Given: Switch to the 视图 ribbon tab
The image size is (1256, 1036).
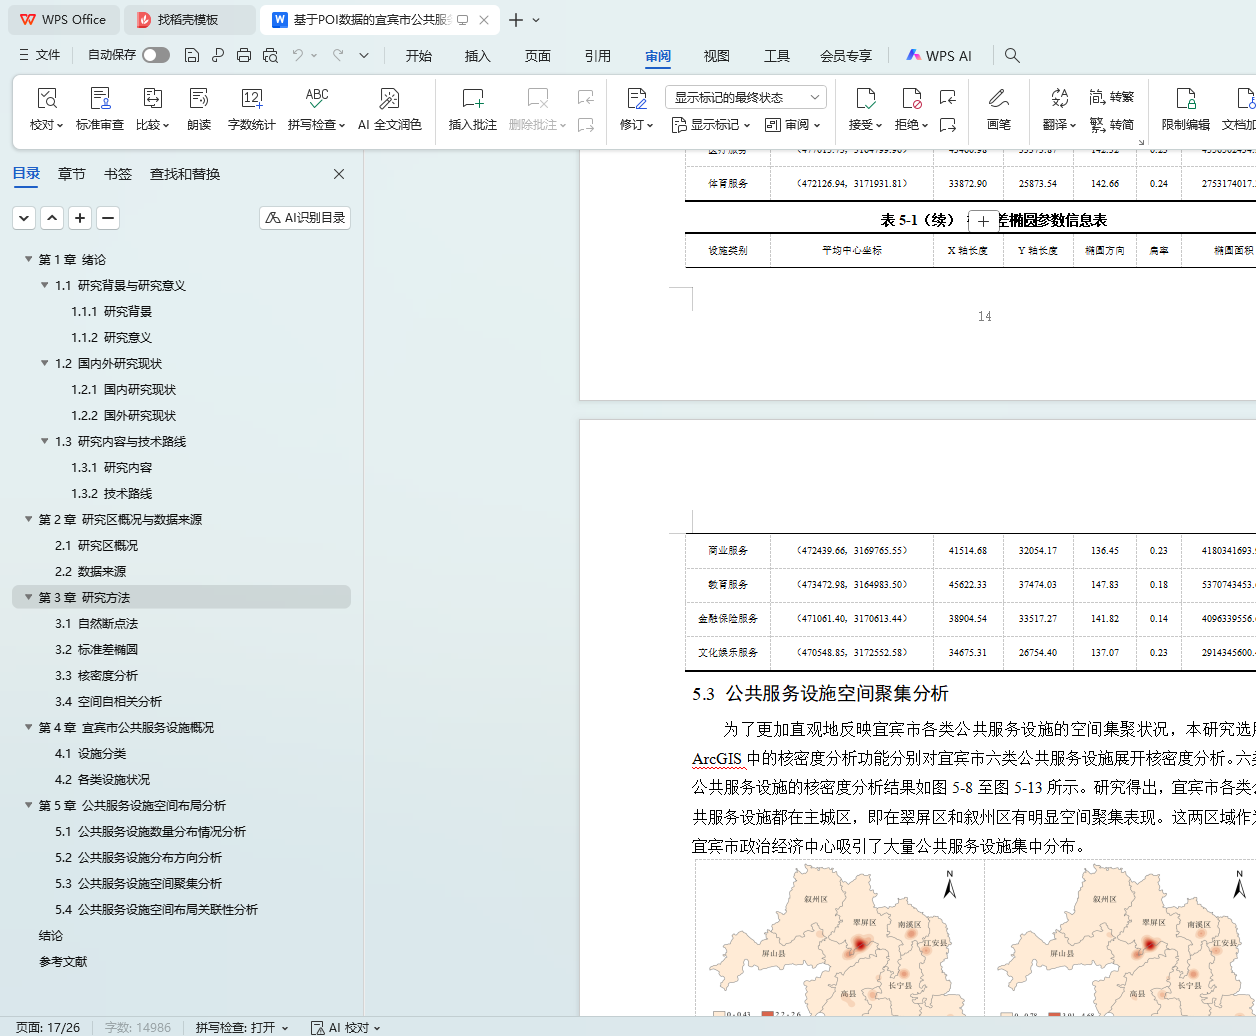Looking at the screenshot, I should [716, 56].
